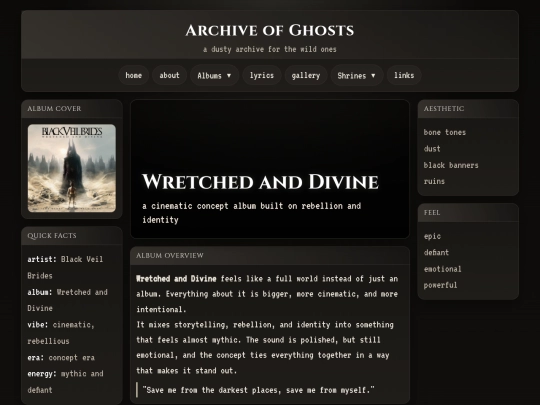
Task: Select the 'emotional' feel entry
Action: coord(443,269)
